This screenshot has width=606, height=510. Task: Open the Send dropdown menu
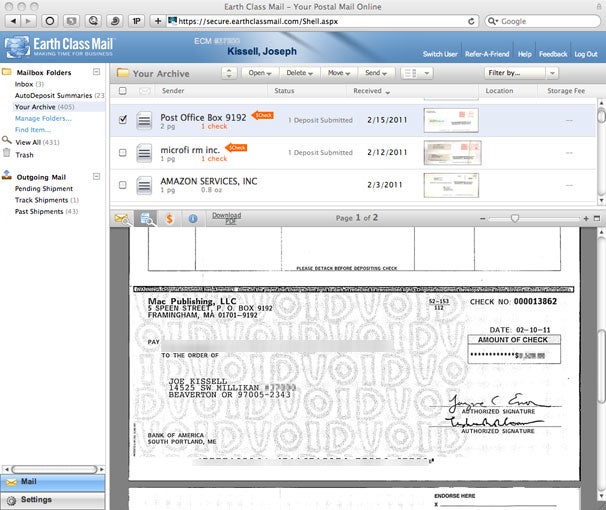pyautogui.click(x=376, y=73)
